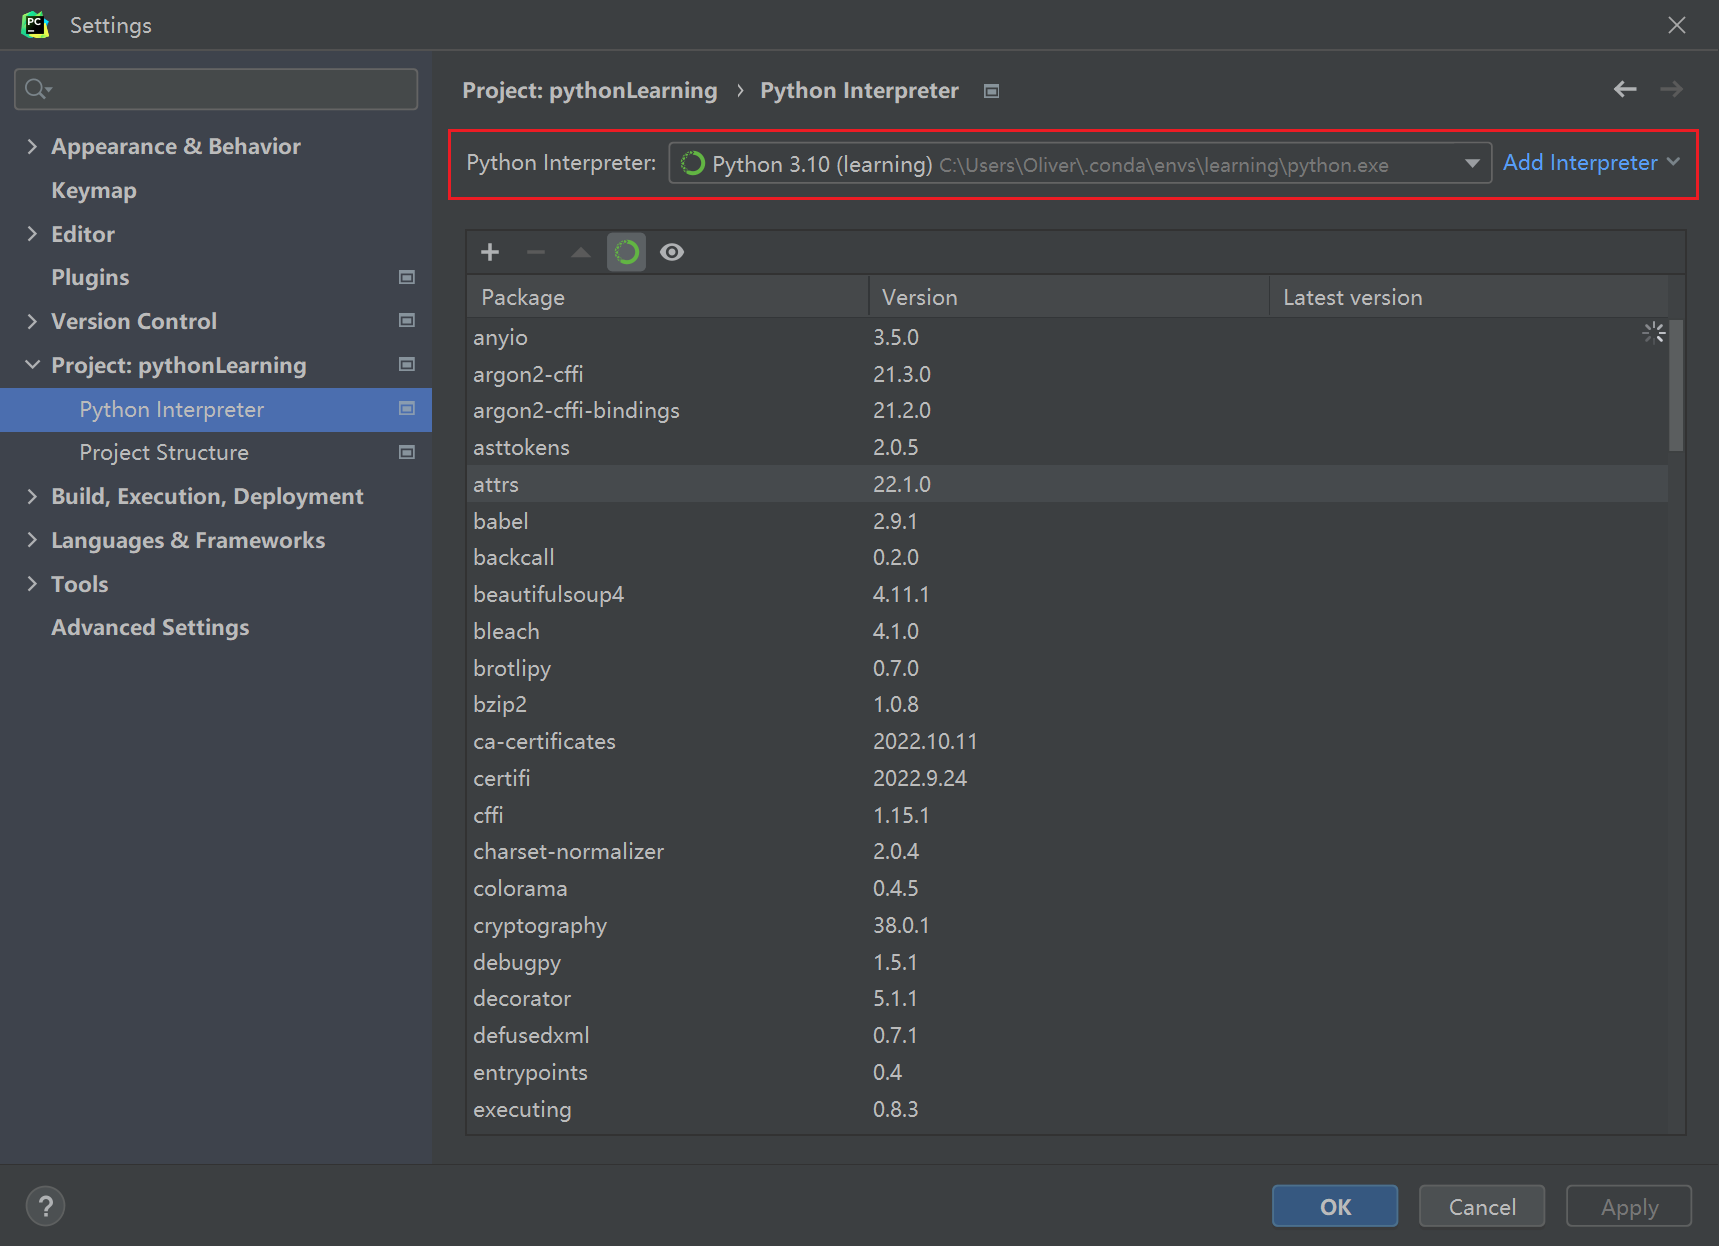
Task: Click the project-level icon on the Version Control row
Action: (407, 321)
